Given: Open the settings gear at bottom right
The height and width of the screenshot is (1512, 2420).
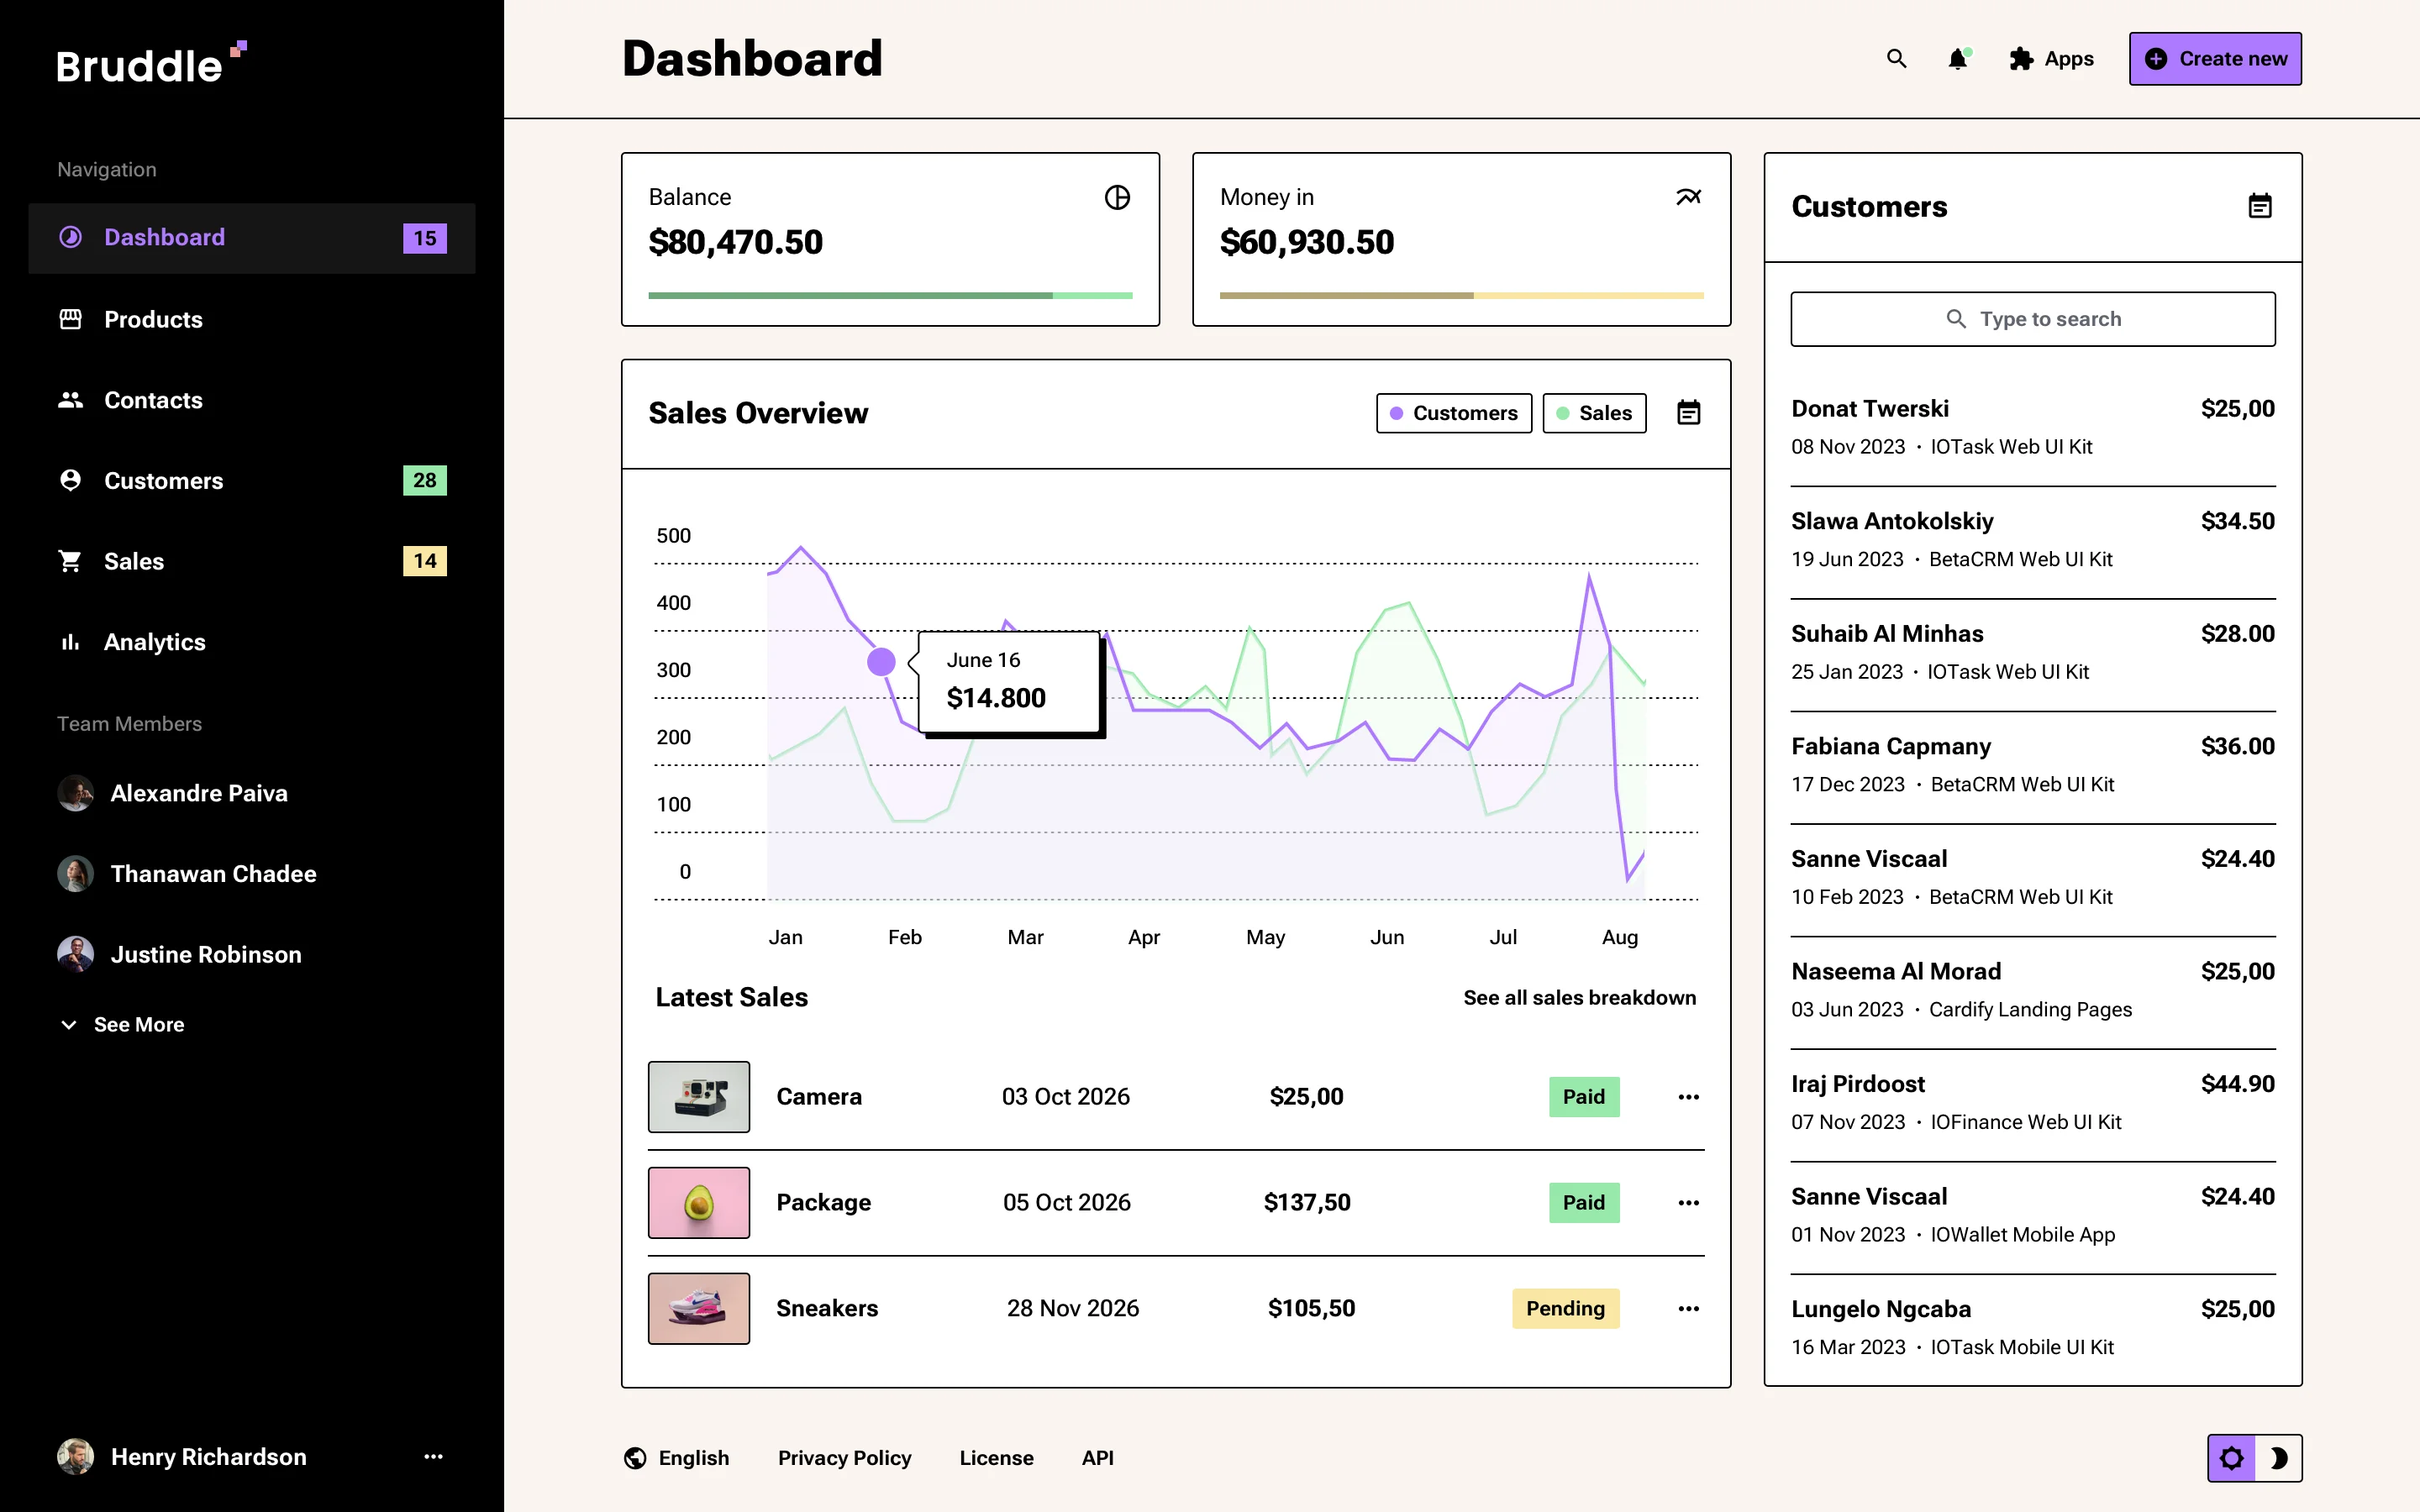Looking at the screenshot, I should point(2232,1457).
